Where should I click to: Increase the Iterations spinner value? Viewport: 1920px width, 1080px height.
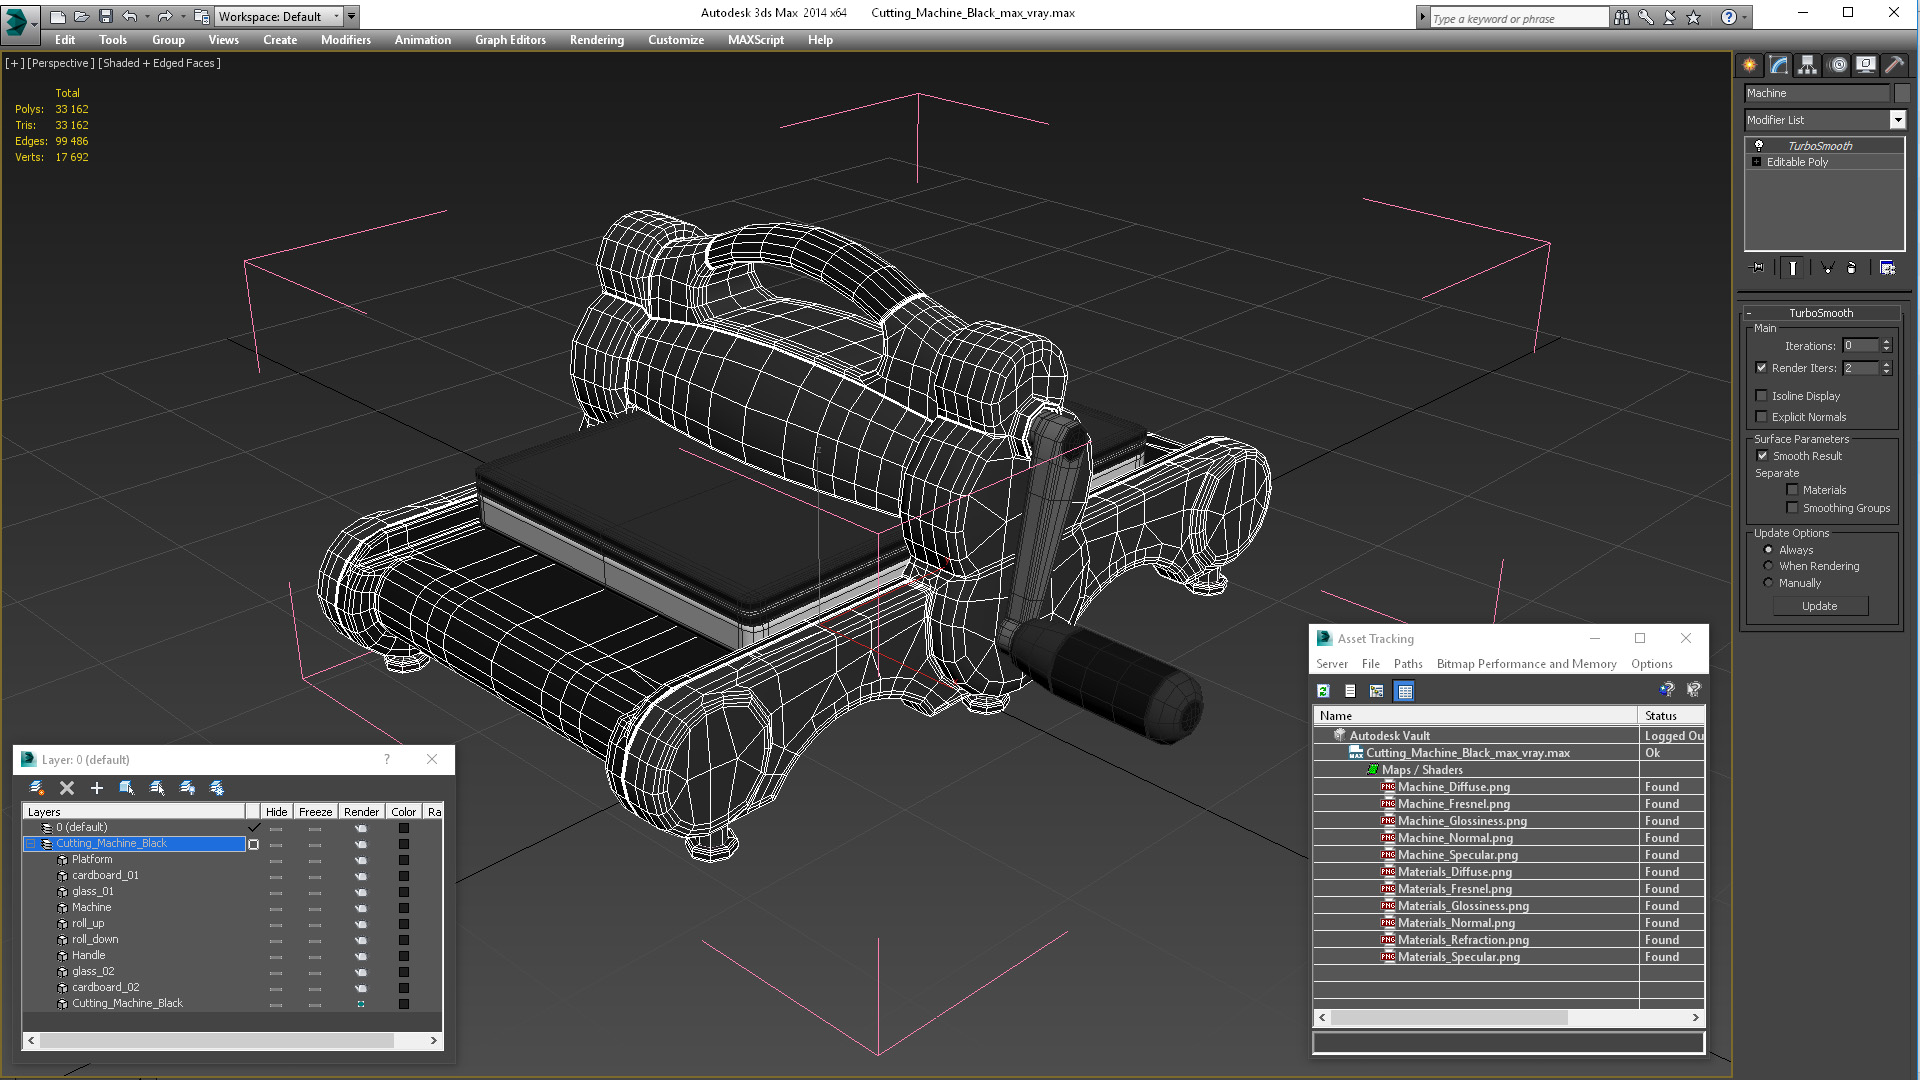tap(1887, 342)
